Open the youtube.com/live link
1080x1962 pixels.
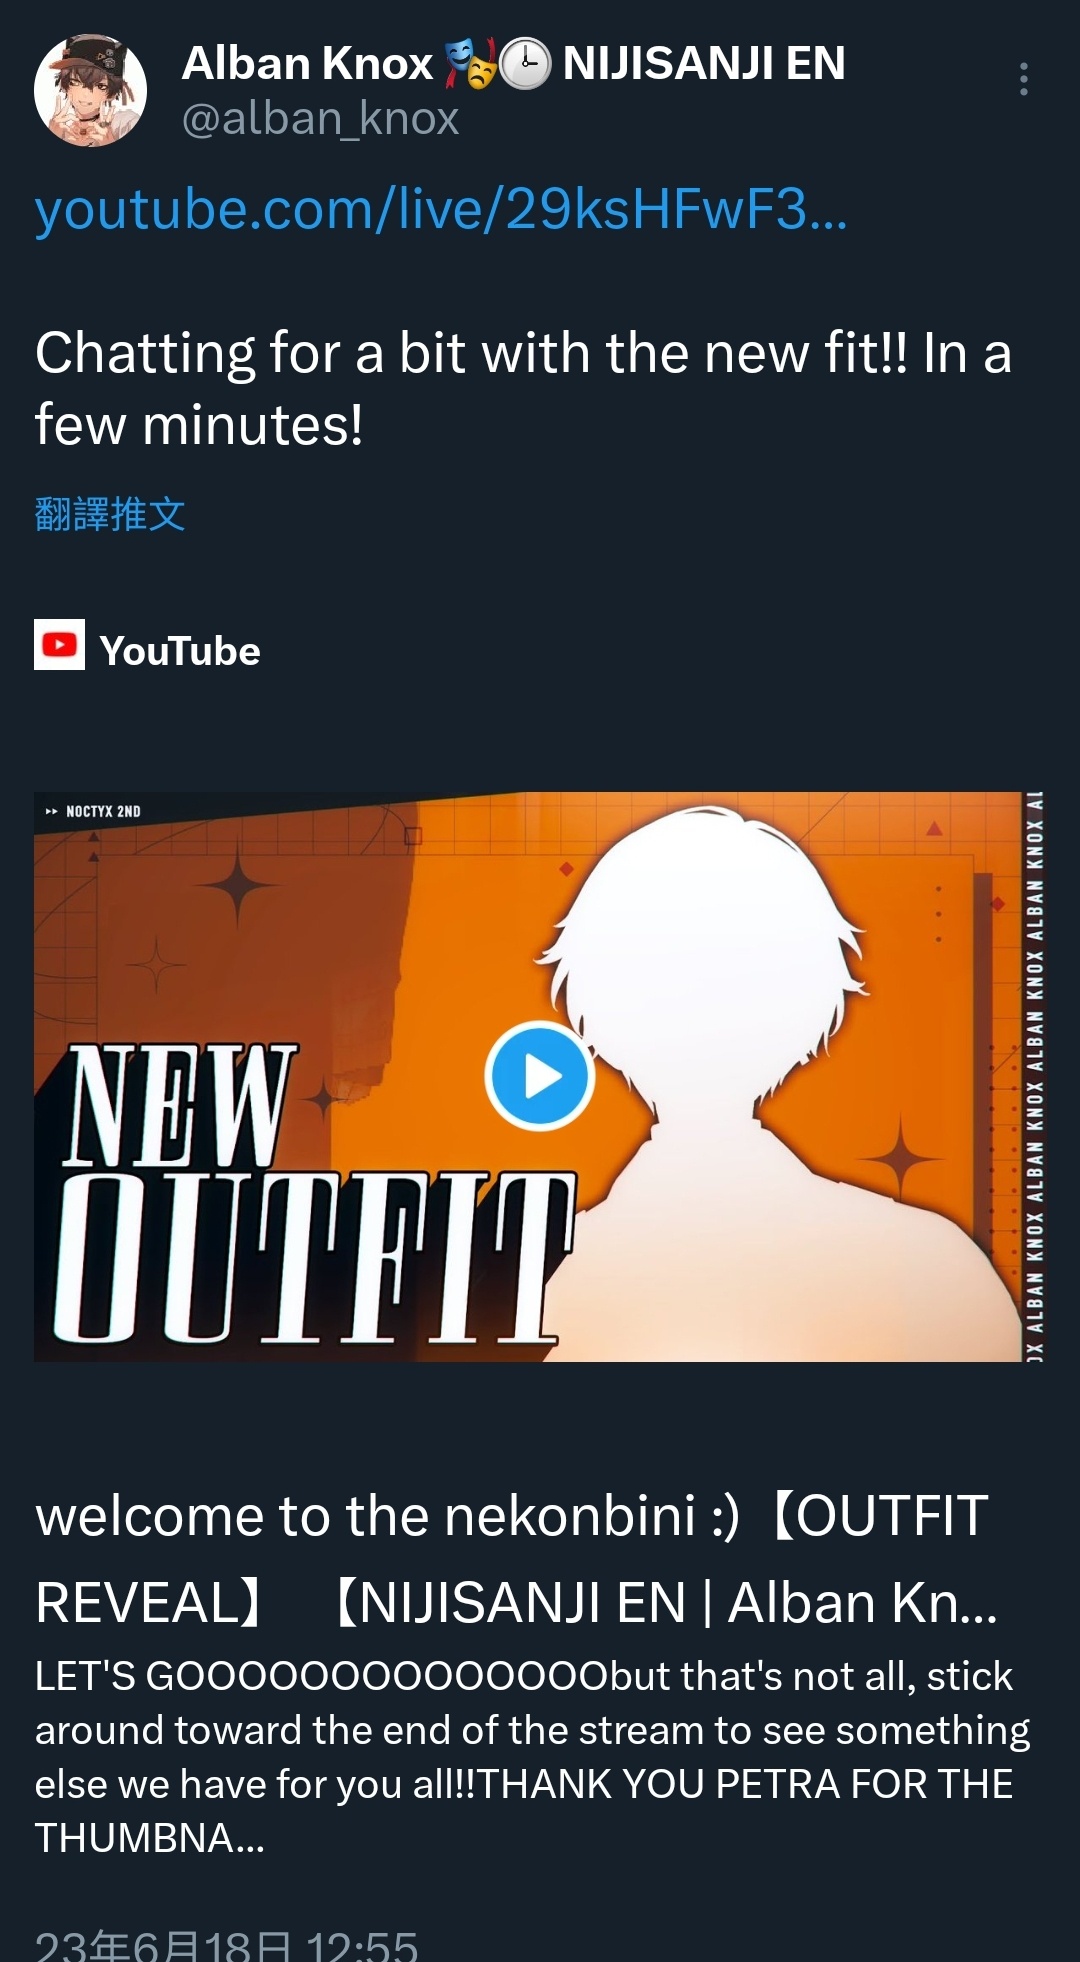pyautogui.click(x=440, y=210)
